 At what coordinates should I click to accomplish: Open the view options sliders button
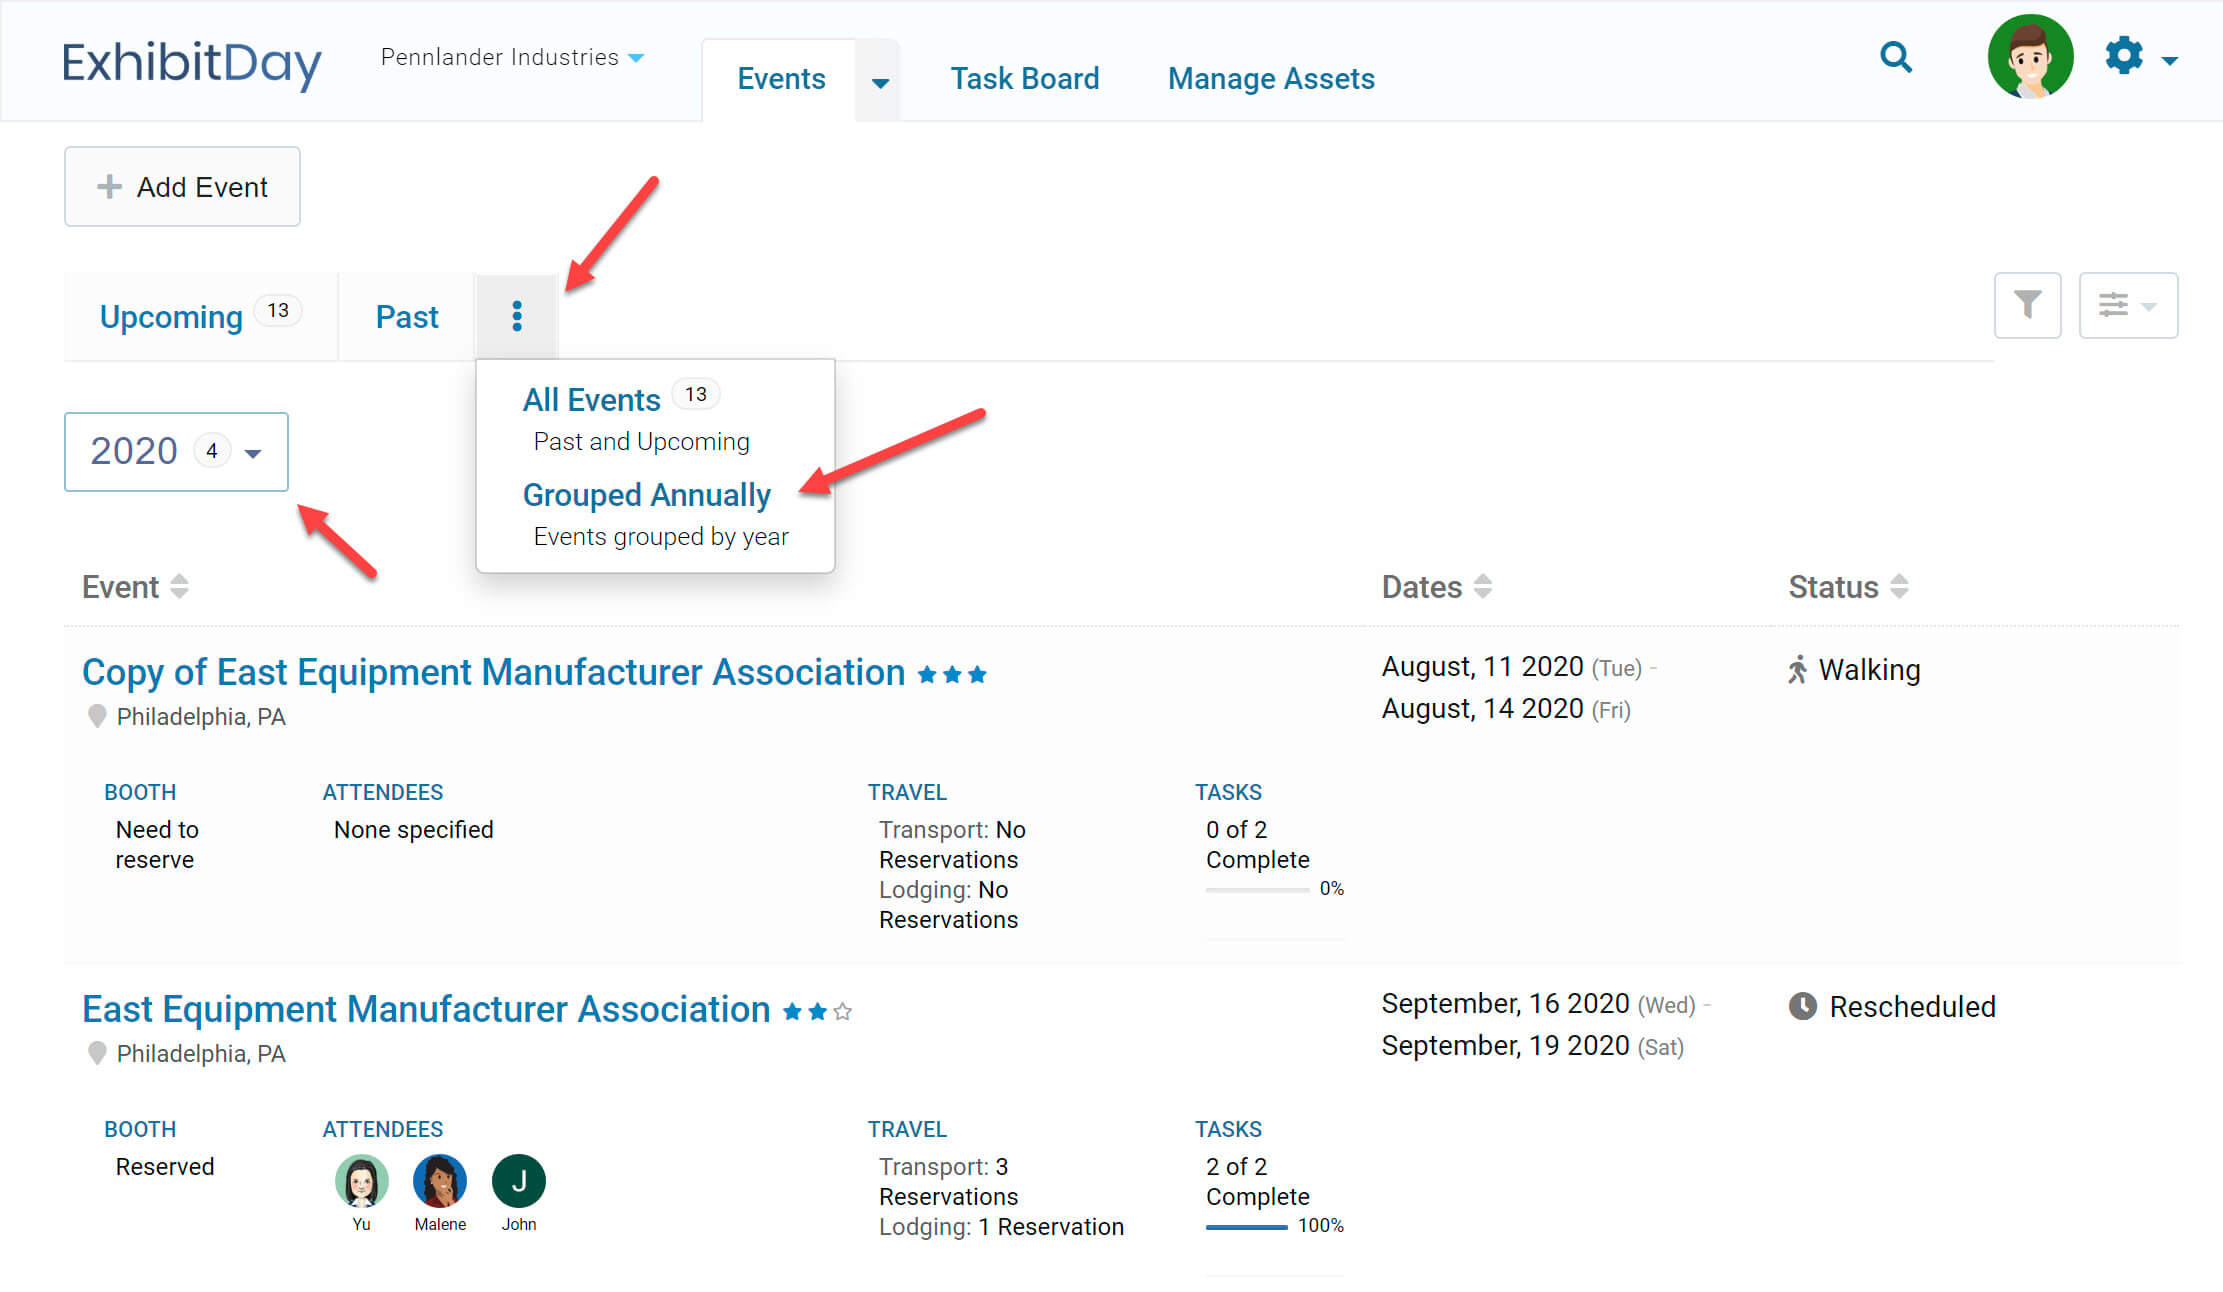click(x=2128, y=305)
